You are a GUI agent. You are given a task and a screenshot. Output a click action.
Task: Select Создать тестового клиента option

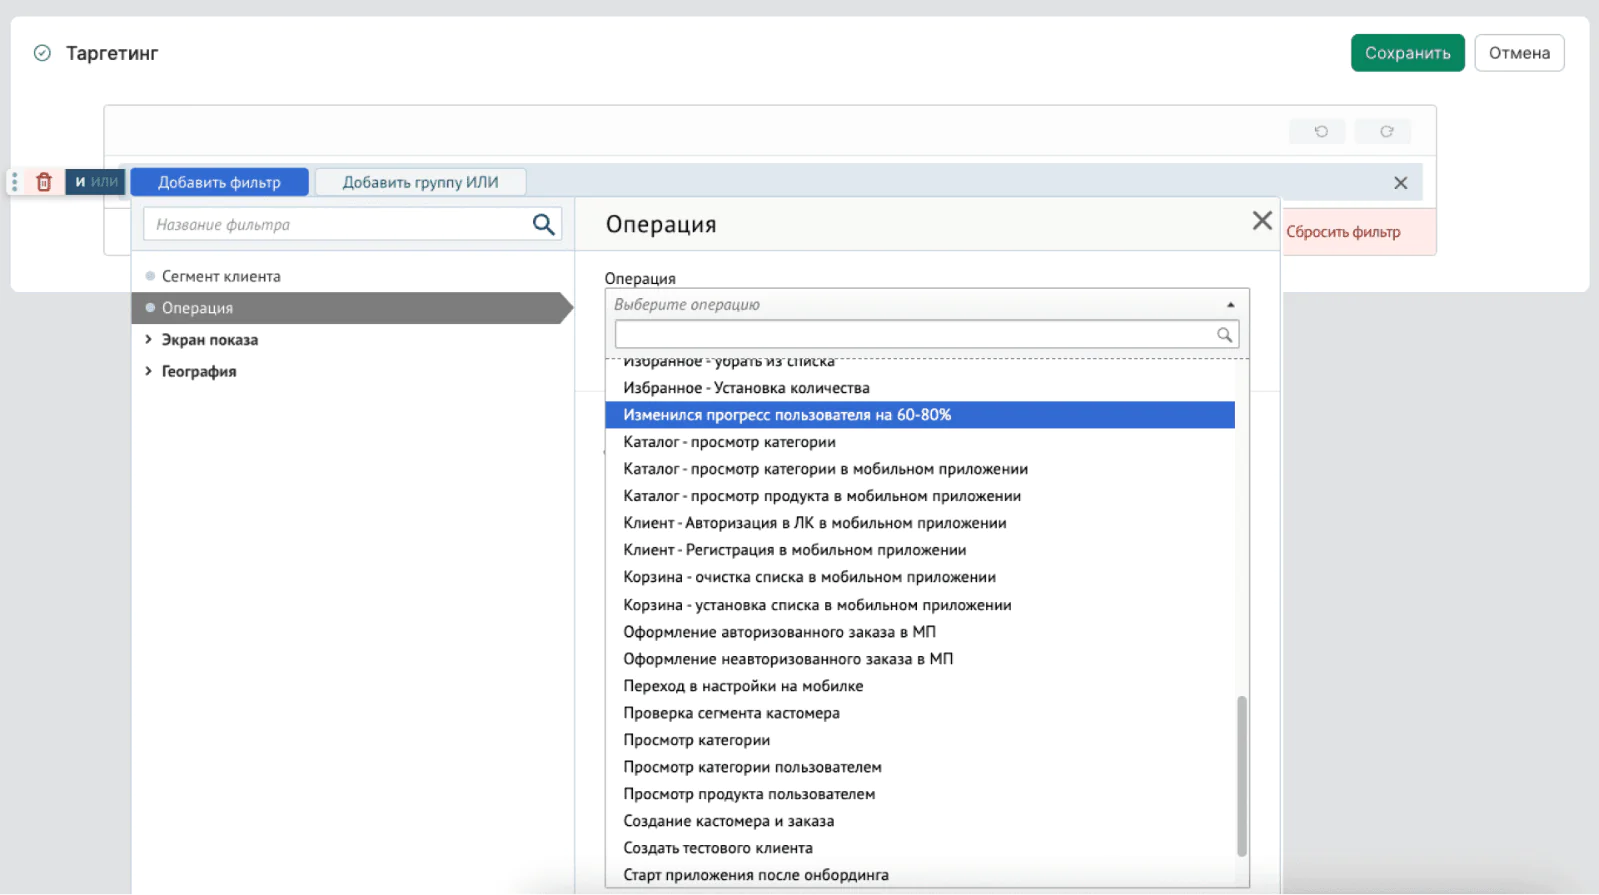pyautogui.click(x=920, y=848)
